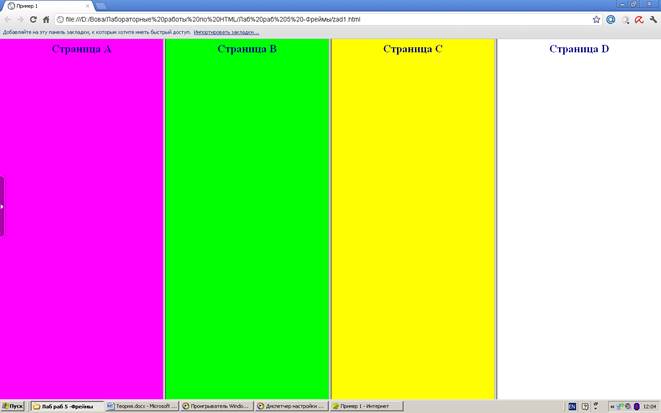This screenshot has height=413, width=661.
Task: Switch to Лаб раб 5 -Фреймы taskbar window
Action: (67, 406)
